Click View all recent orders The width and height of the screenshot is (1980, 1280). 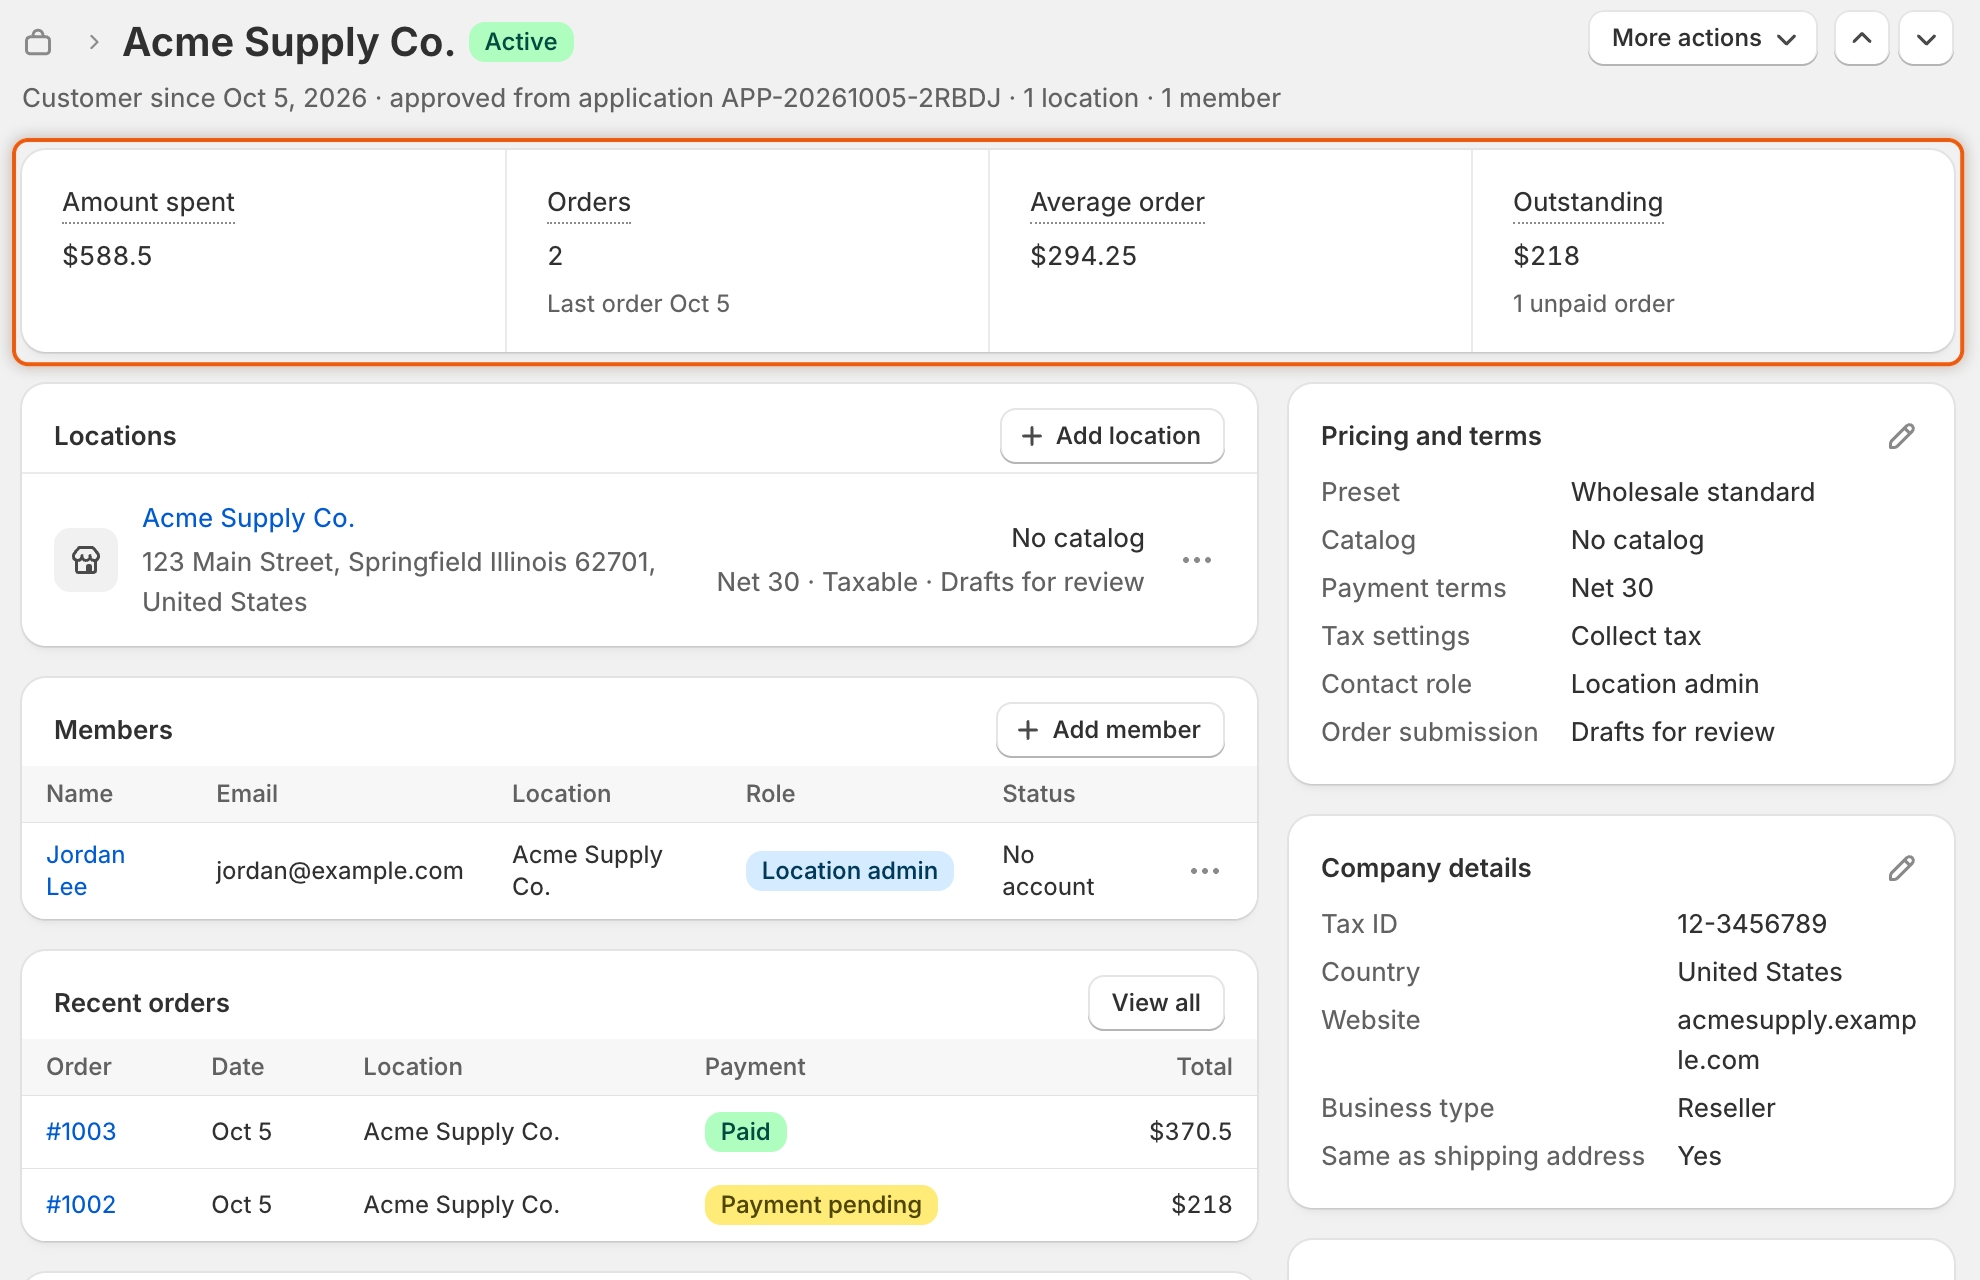point(1156,1003)
